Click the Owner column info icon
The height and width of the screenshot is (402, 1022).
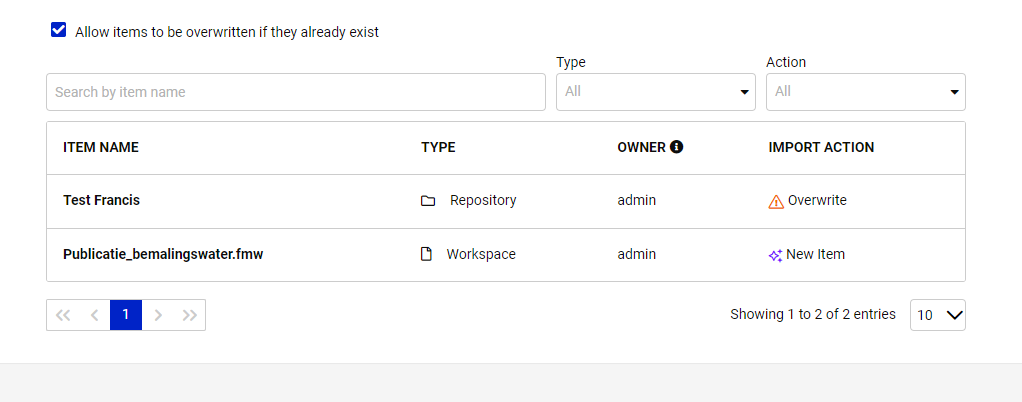click(x=677, y=147)
